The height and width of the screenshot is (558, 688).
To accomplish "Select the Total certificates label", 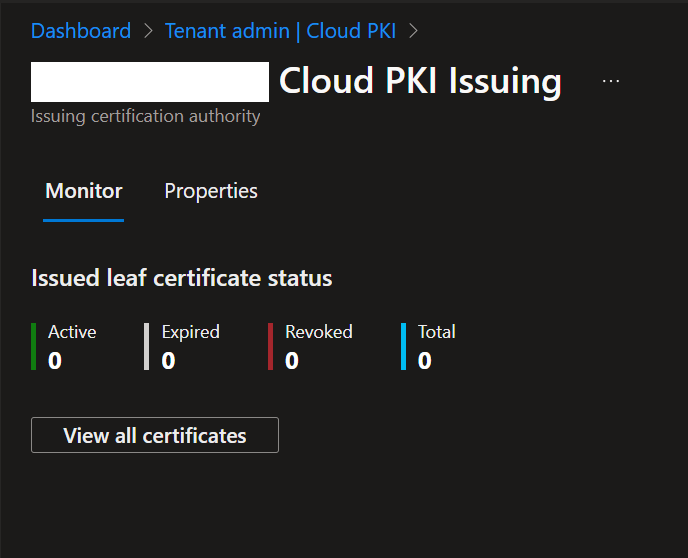I will (437, 332).
